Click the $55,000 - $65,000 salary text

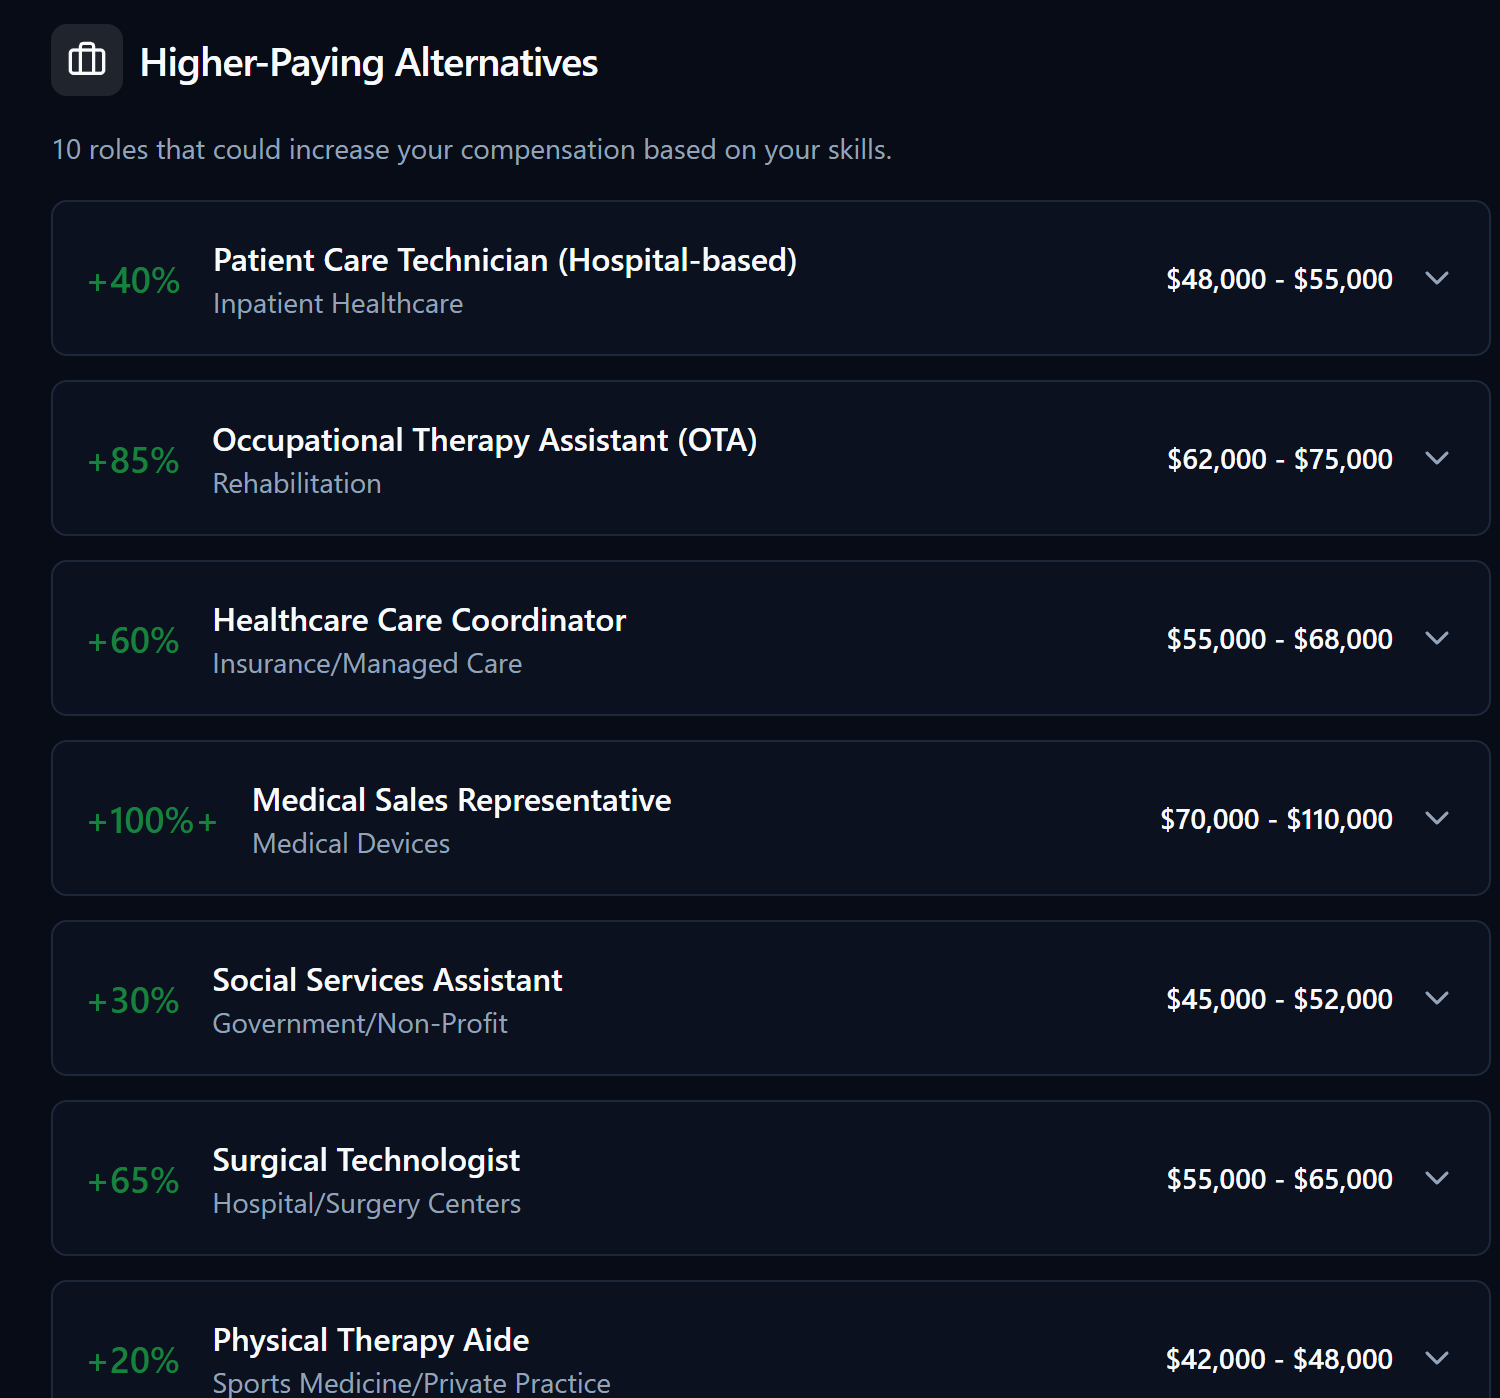1280,1178
